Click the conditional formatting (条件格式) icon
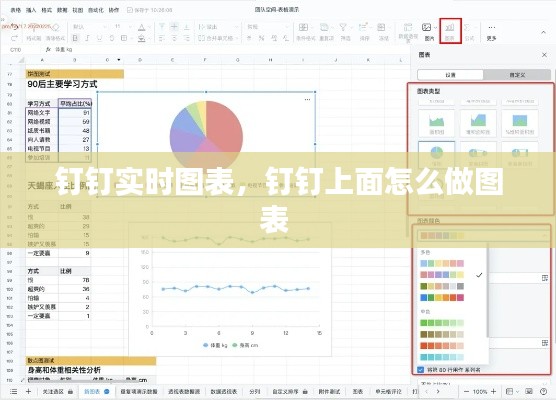 pos(304,27)
